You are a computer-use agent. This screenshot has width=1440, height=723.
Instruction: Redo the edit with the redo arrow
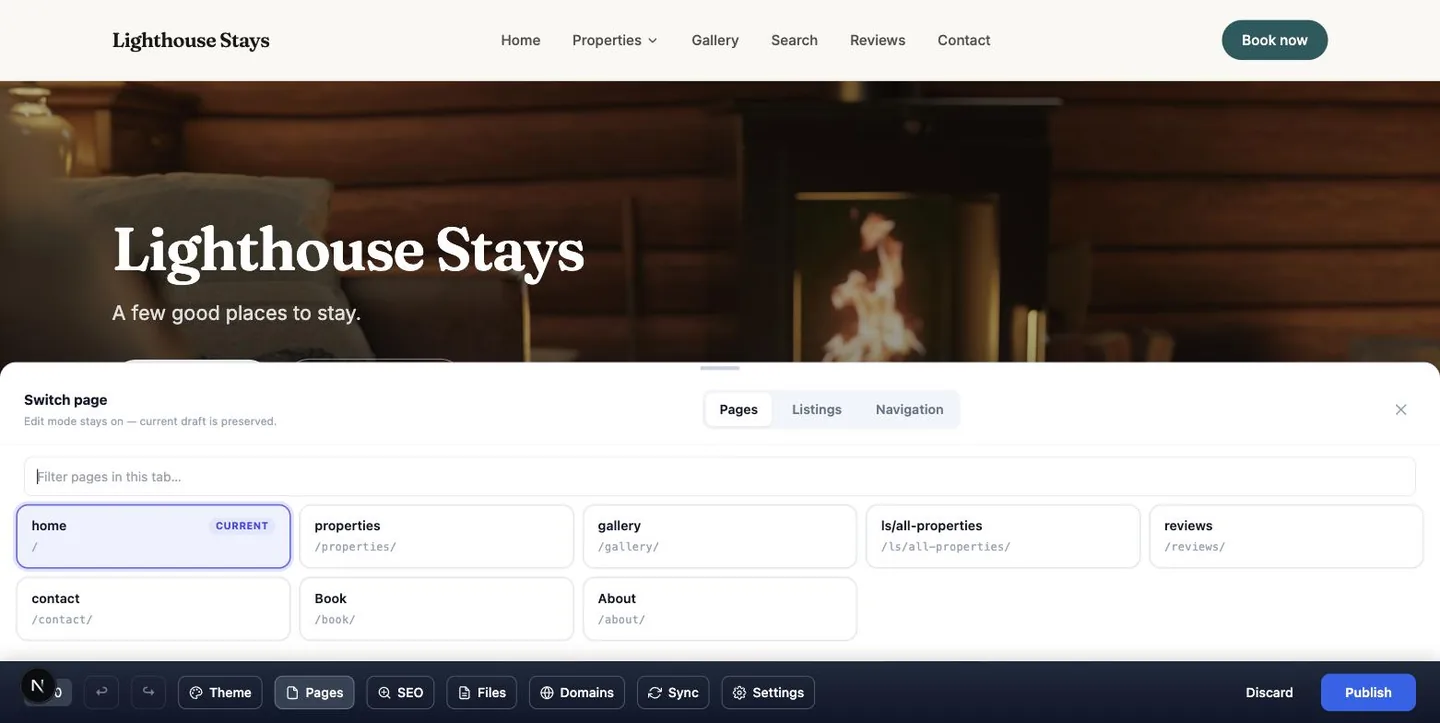pyautogui.click(x=148, y=692)
